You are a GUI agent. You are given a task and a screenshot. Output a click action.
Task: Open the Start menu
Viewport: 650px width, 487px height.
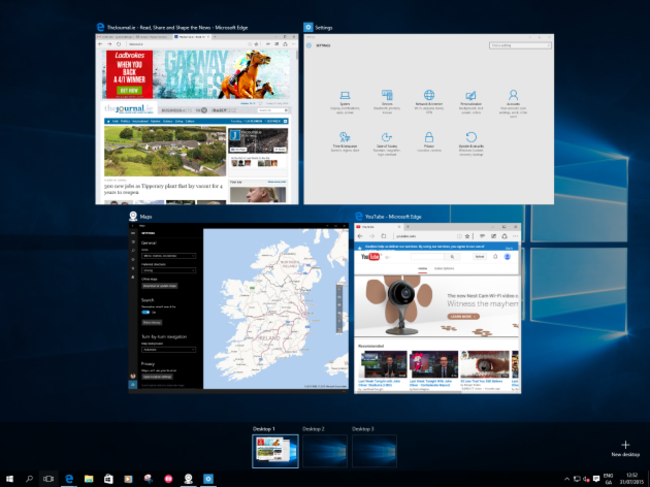tap(9, 479)
